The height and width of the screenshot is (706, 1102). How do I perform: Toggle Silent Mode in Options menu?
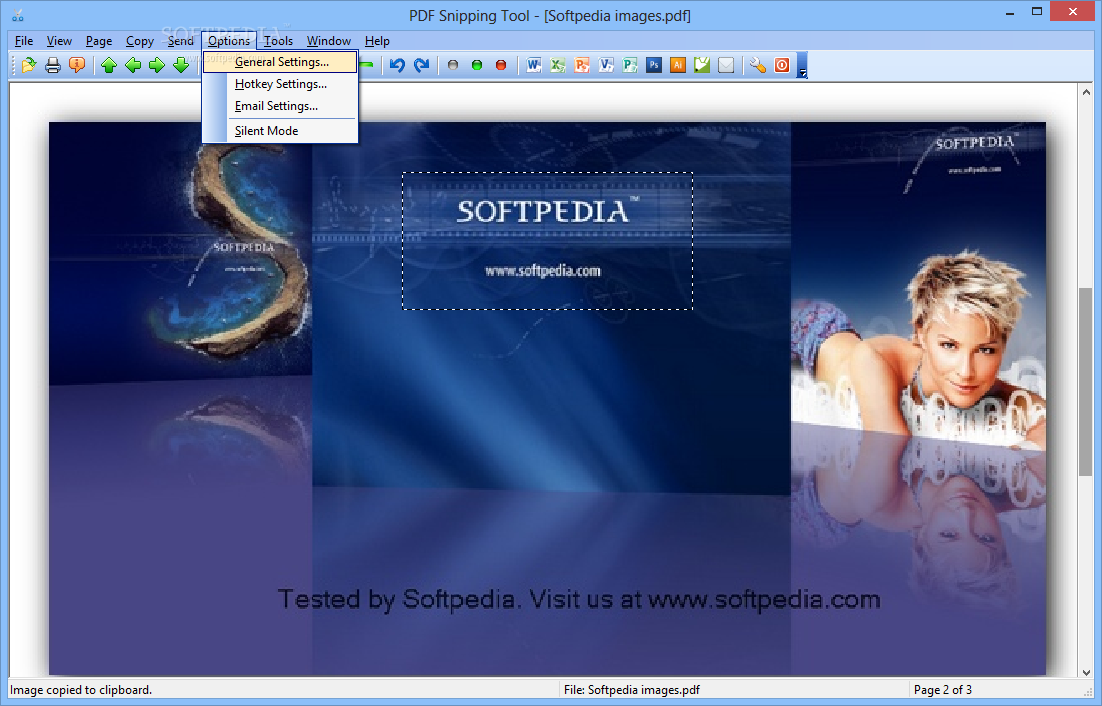(280, 131)
